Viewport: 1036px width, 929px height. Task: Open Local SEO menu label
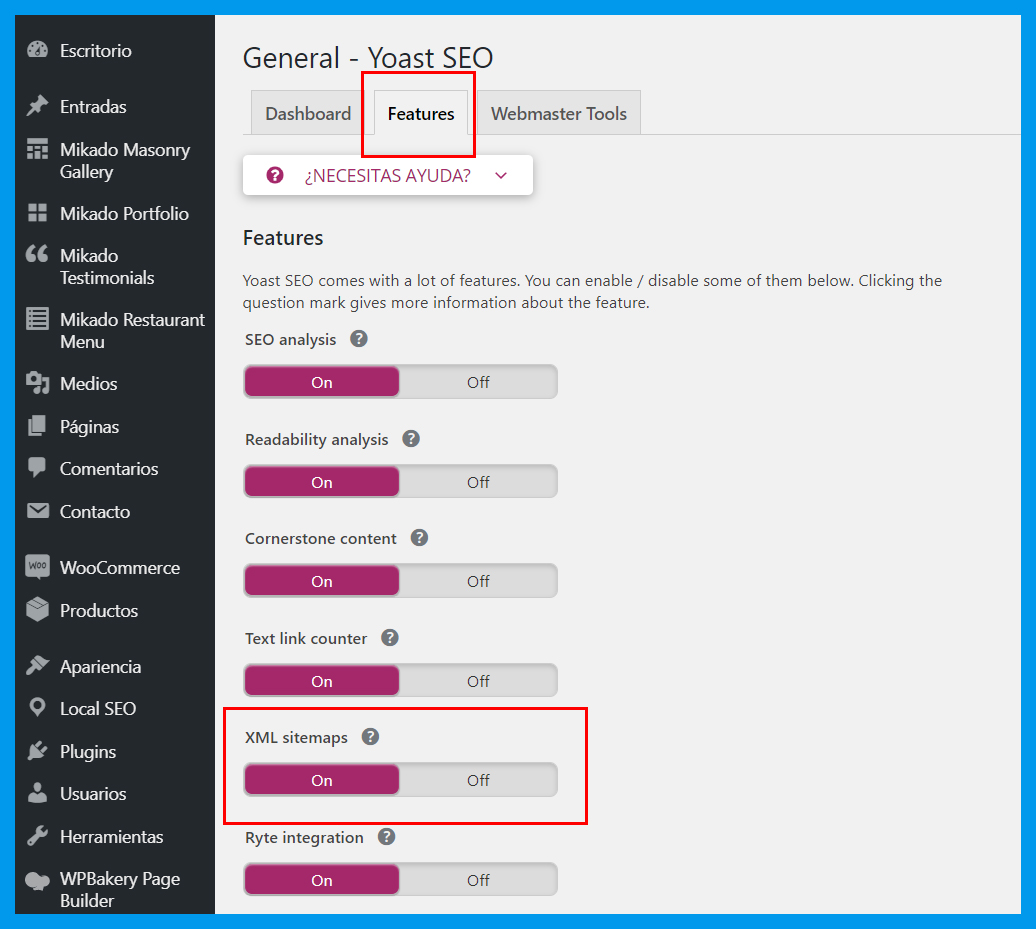(98, 708)
